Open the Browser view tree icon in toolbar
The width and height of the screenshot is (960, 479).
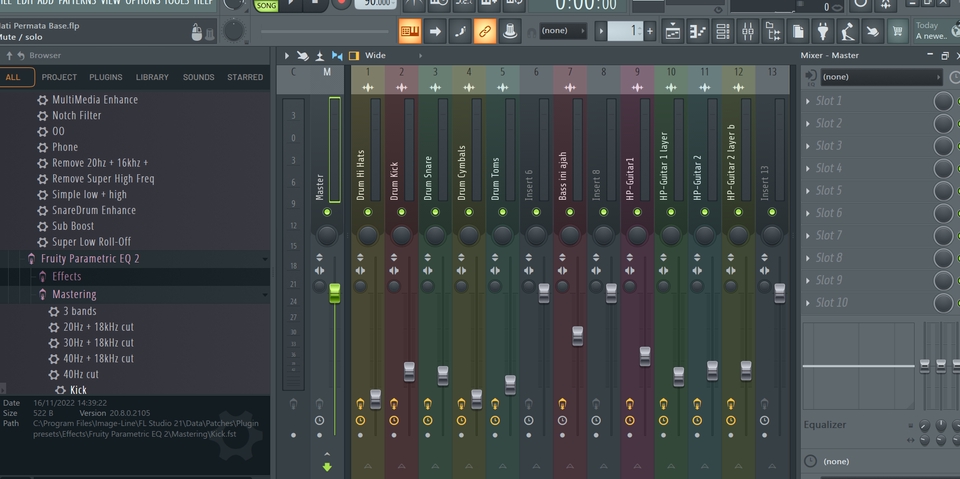[x=773, y=31]
